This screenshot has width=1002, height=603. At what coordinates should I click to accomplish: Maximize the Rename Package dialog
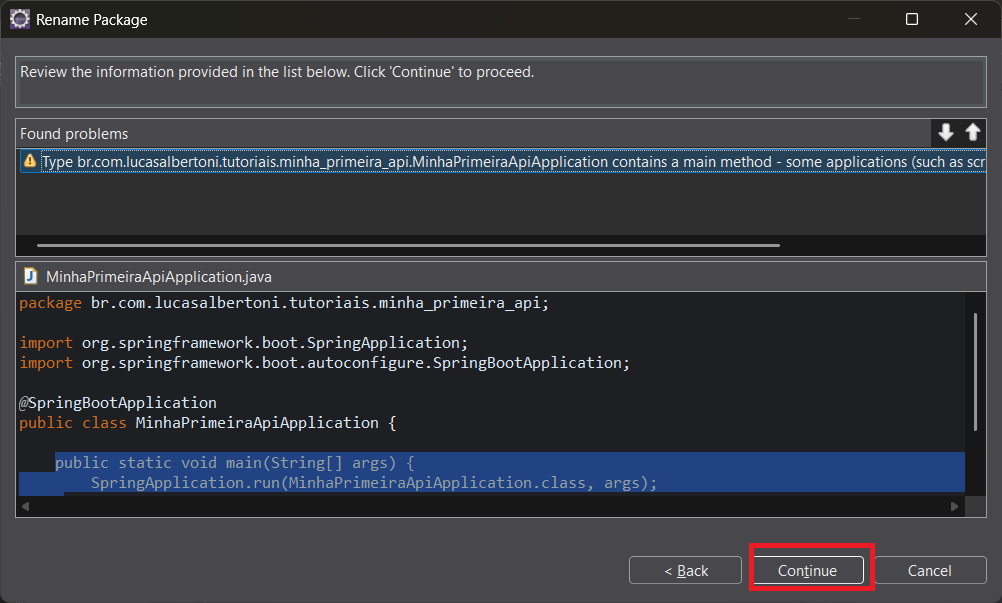pyautogui.click(x=911, y=19)
